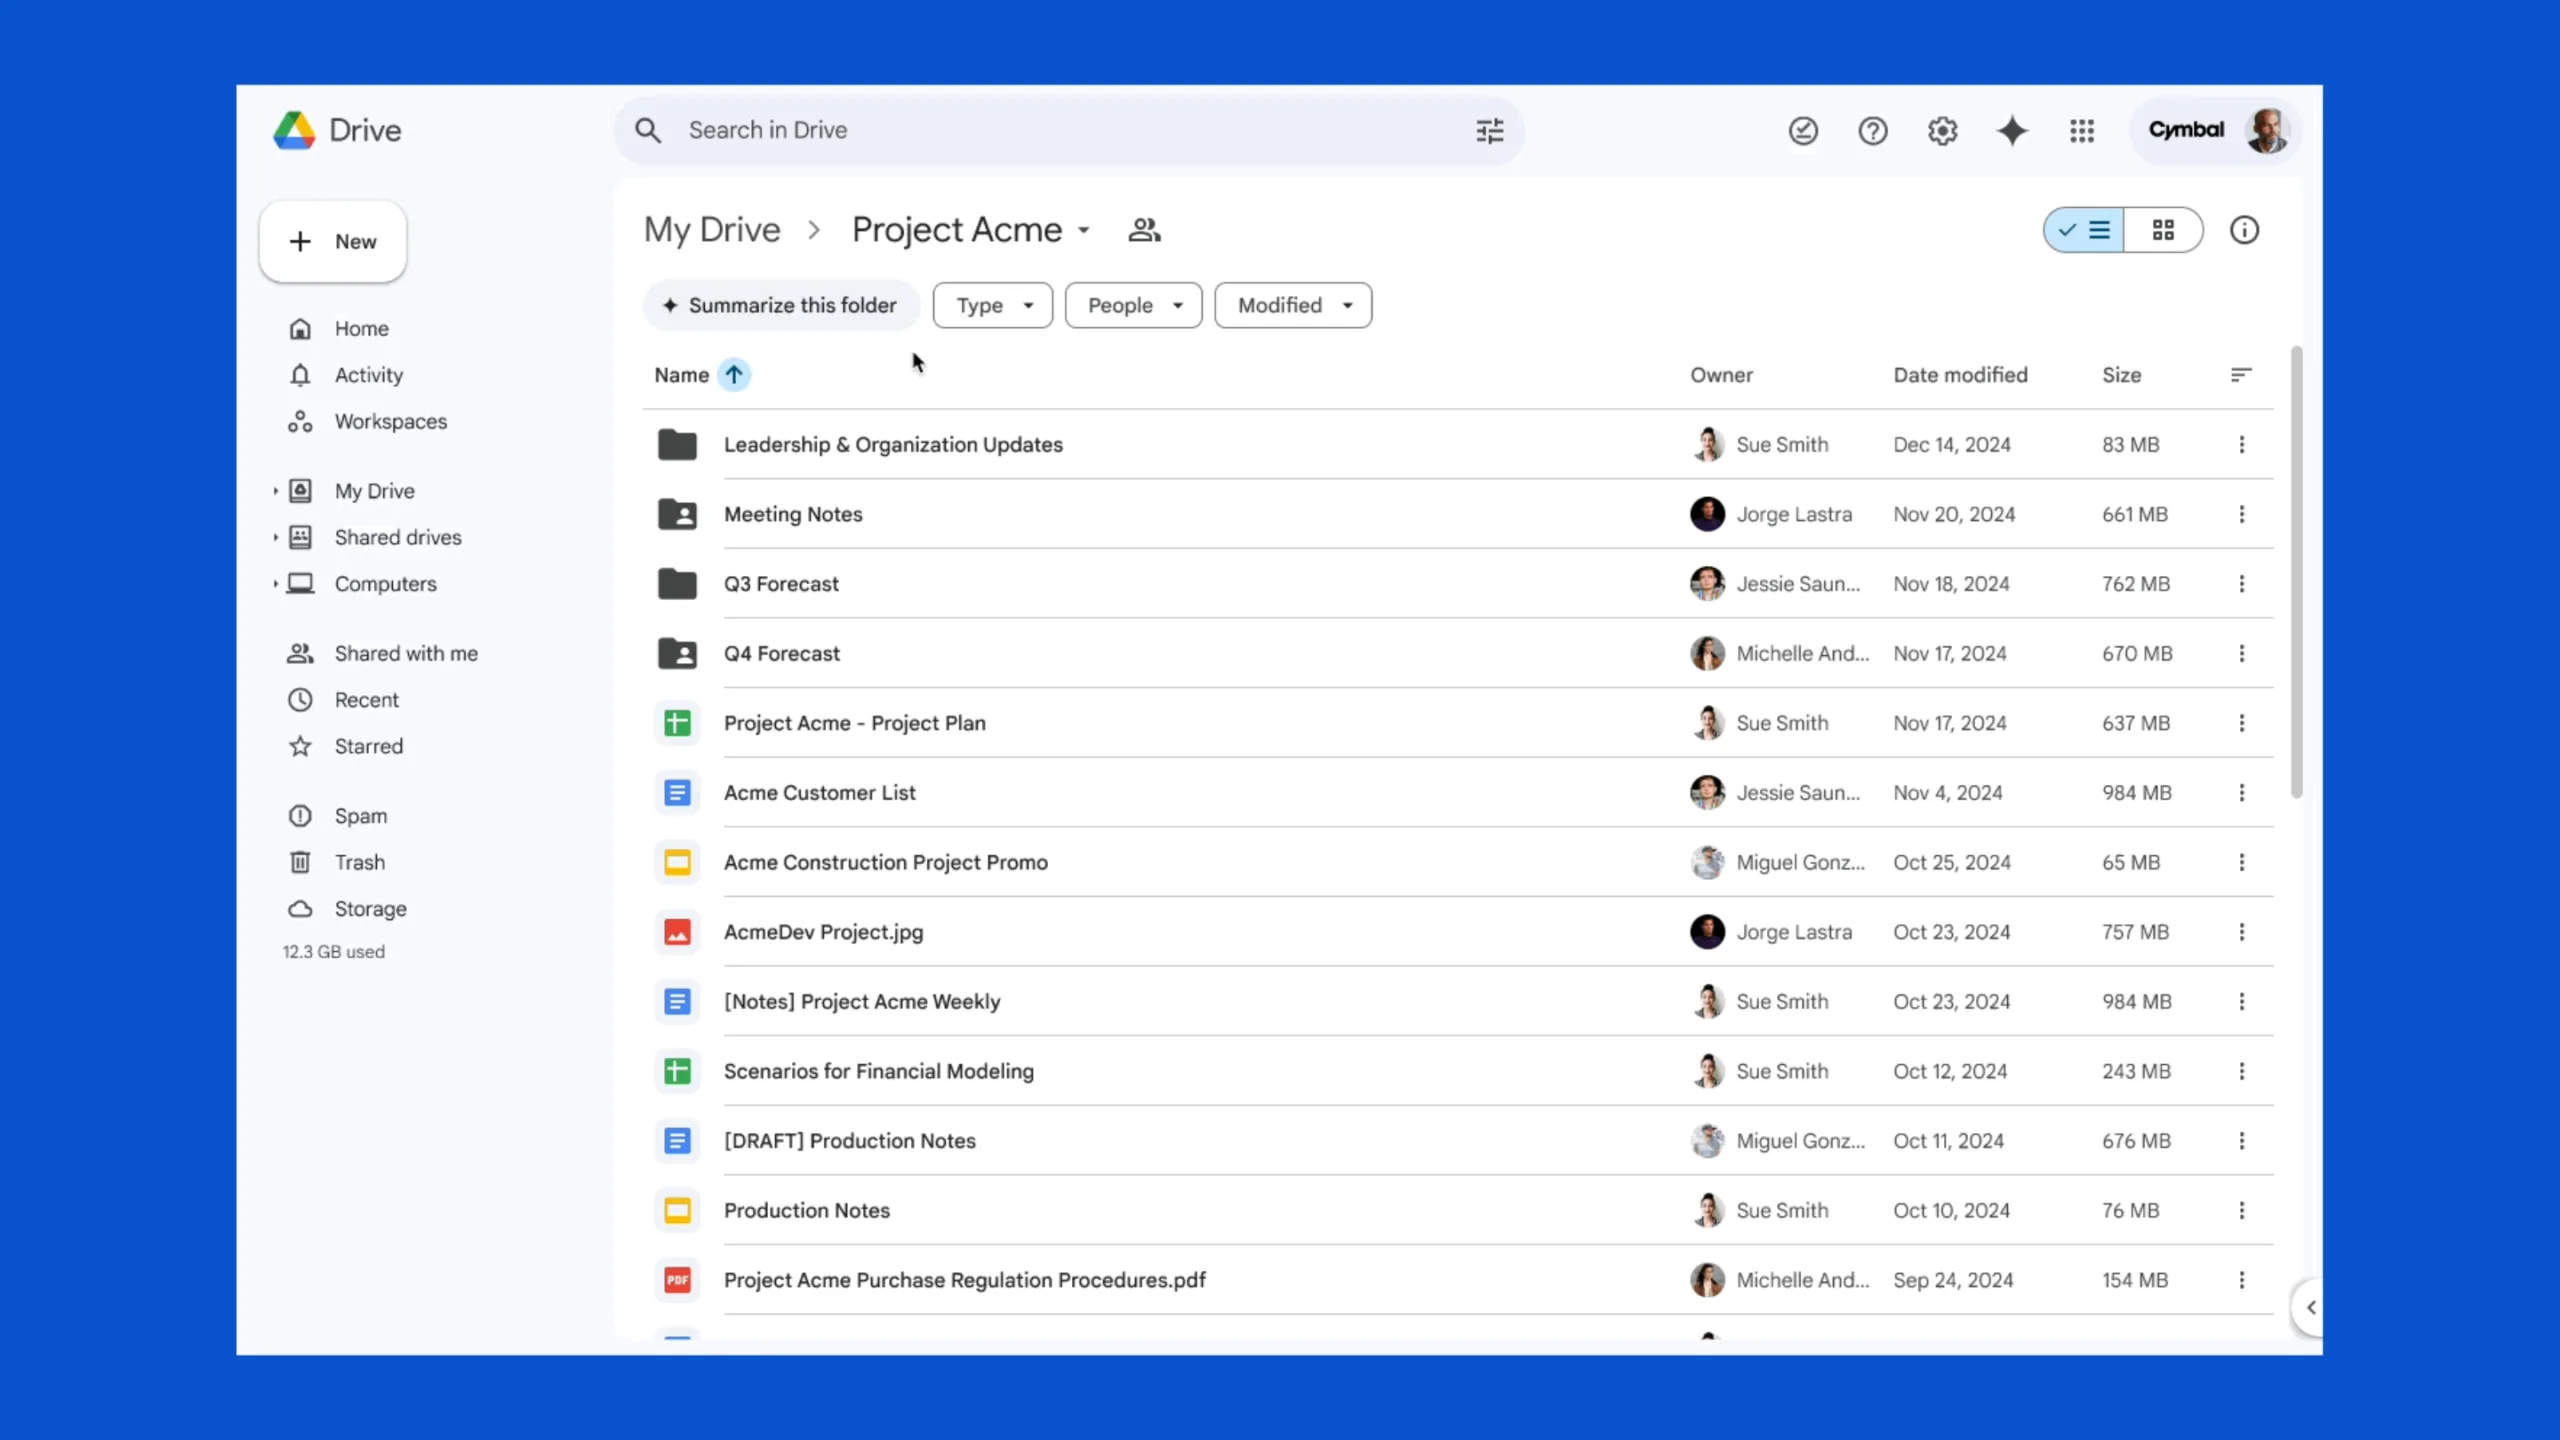The image size is (2560, 1440).
Task: Open the Project Acme folder dropdown arrow
Action: tap(1083, 231)
